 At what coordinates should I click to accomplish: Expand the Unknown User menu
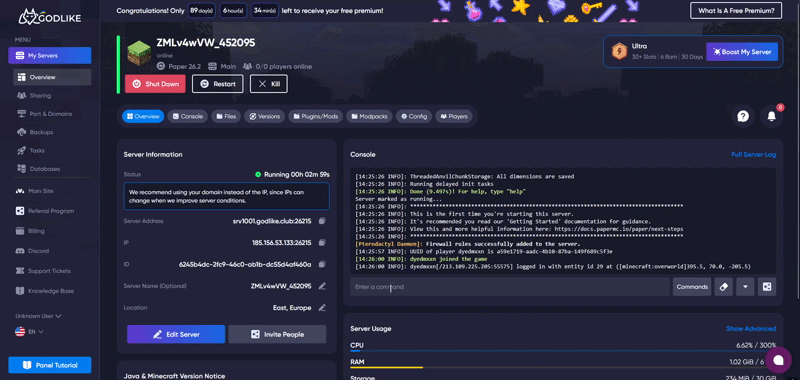[38, 316]
